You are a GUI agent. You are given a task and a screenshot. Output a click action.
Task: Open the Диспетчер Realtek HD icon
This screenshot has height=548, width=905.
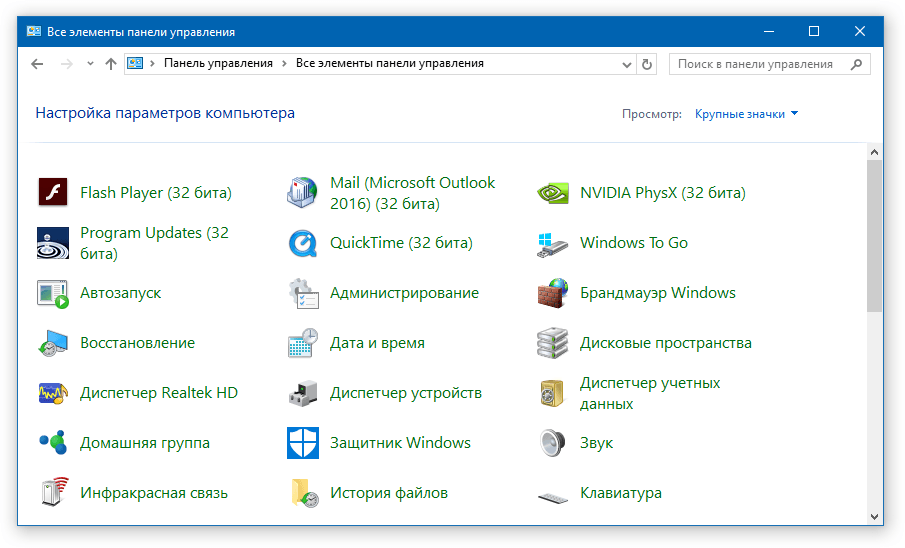click(53, 393)
